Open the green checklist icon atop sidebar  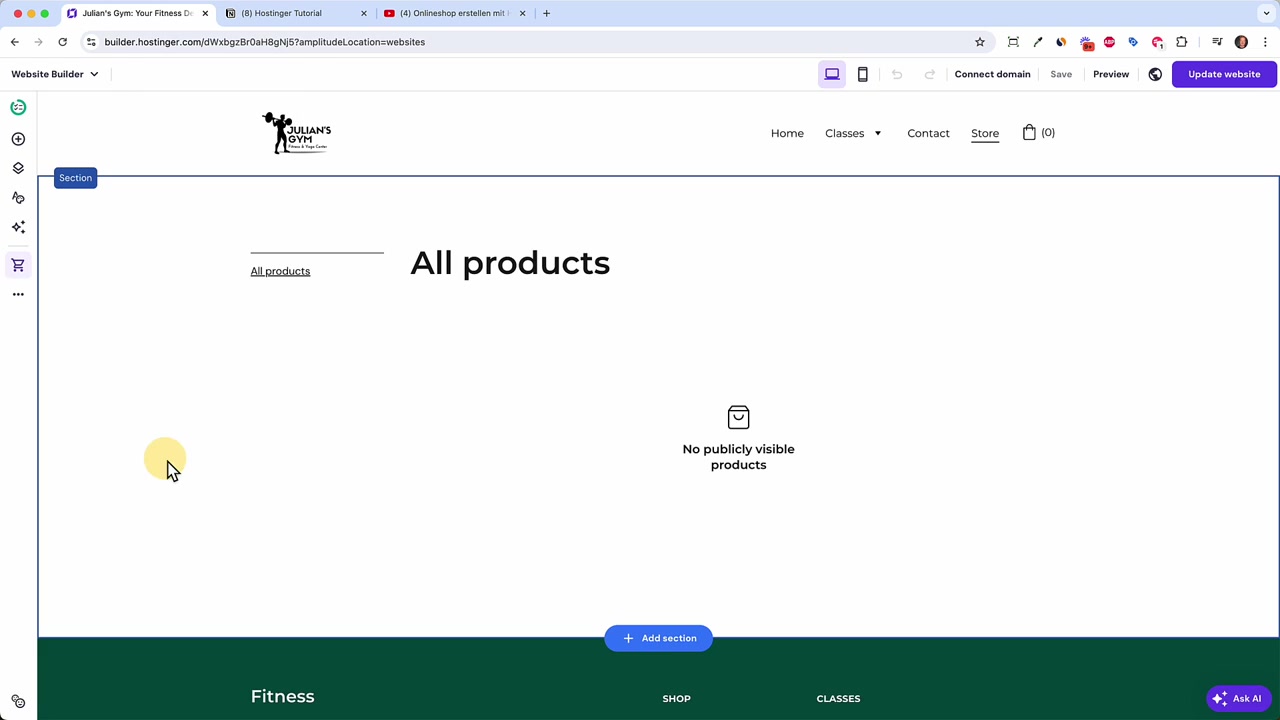(18, 107)
